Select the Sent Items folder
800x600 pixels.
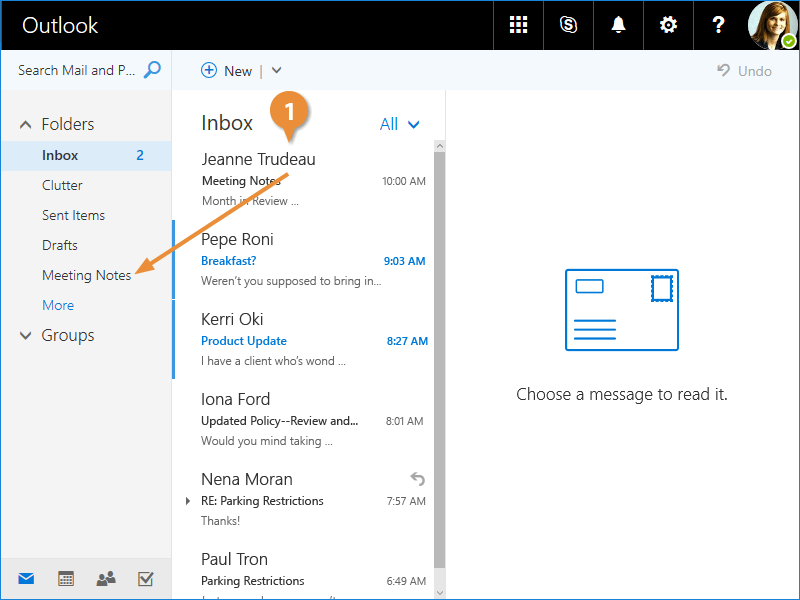73,215
